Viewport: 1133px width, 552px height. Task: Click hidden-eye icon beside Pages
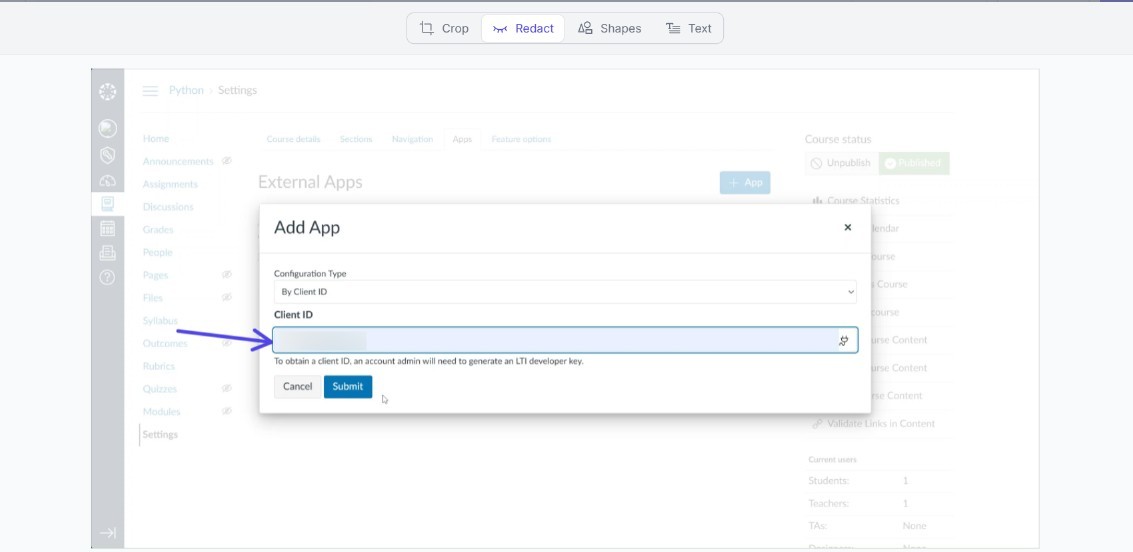coord(226,275)
